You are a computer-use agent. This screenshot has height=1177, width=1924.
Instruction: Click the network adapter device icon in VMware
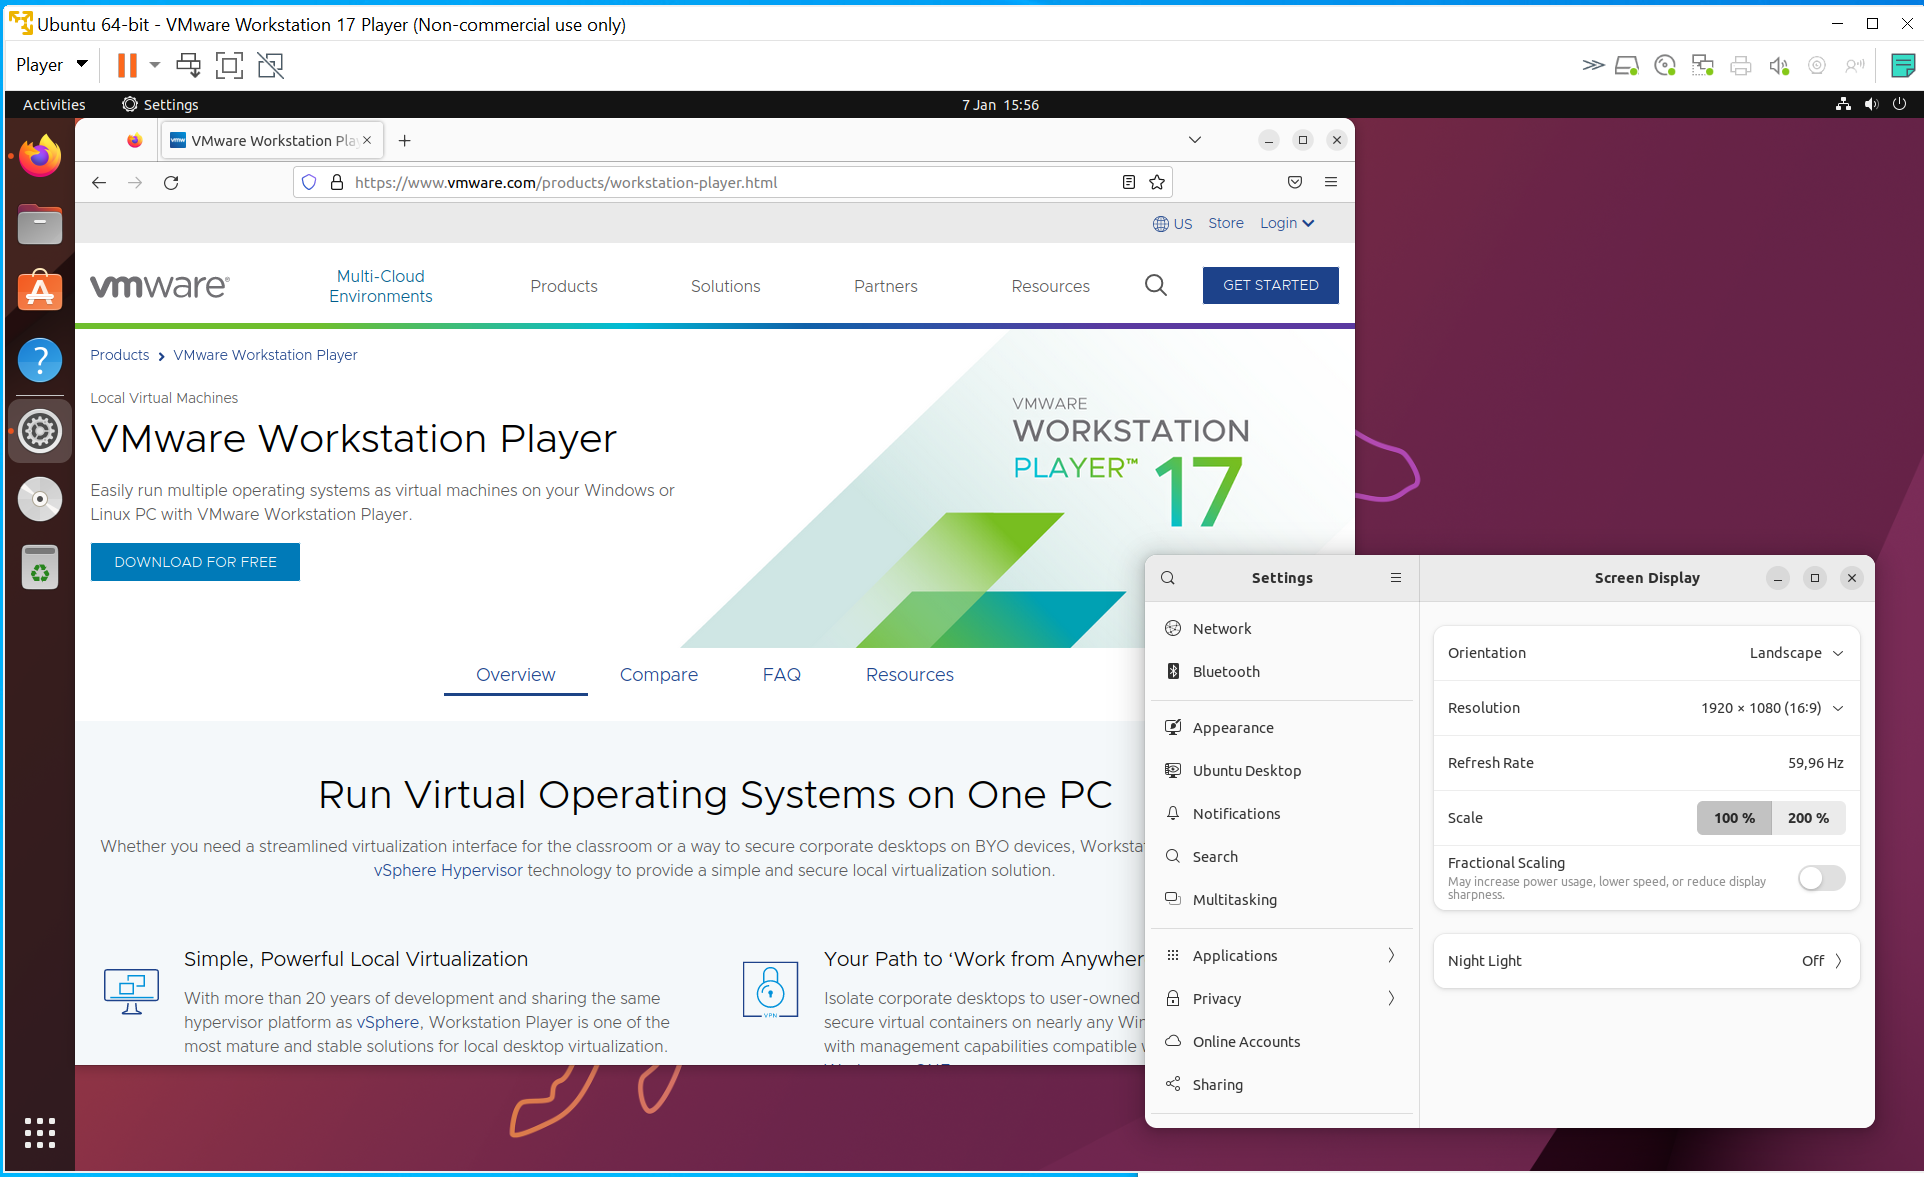[1702, 65]
